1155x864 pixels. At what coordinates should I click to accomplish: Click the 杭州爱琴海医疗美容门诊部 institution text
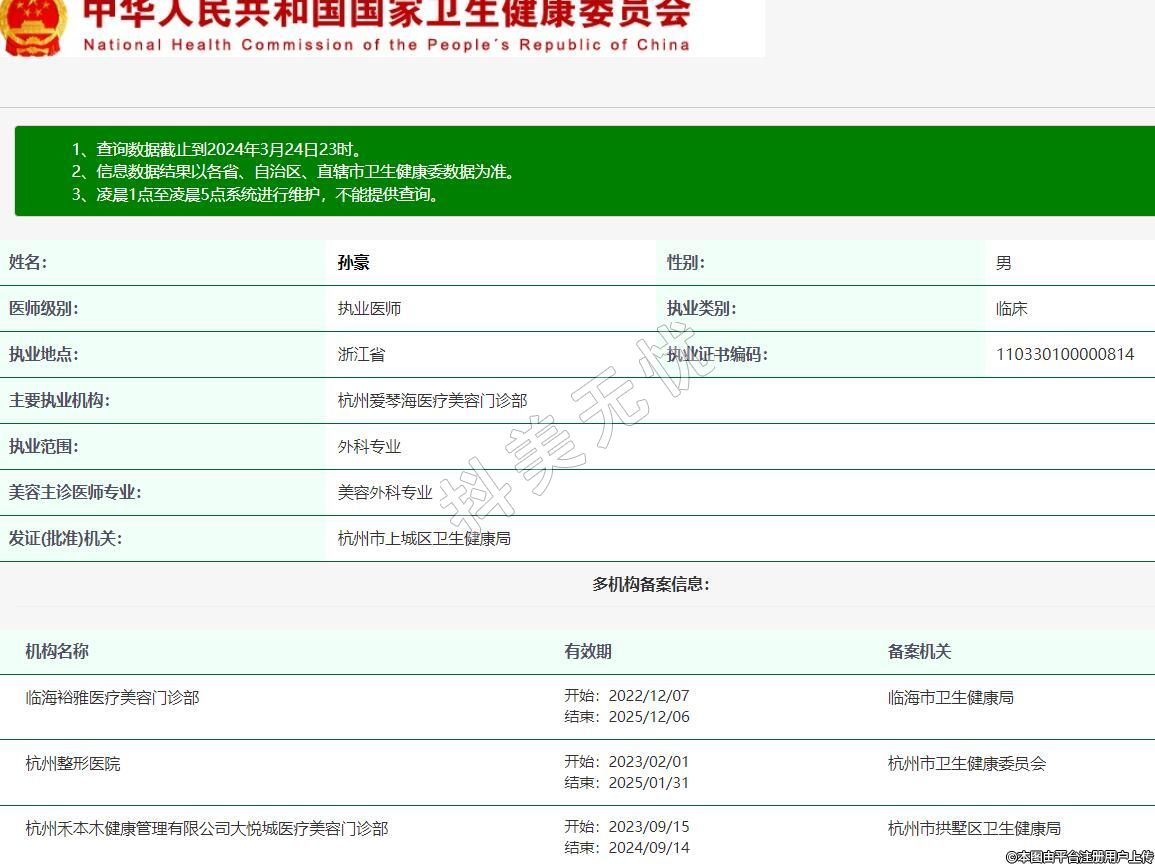click(x=432, y=400)
